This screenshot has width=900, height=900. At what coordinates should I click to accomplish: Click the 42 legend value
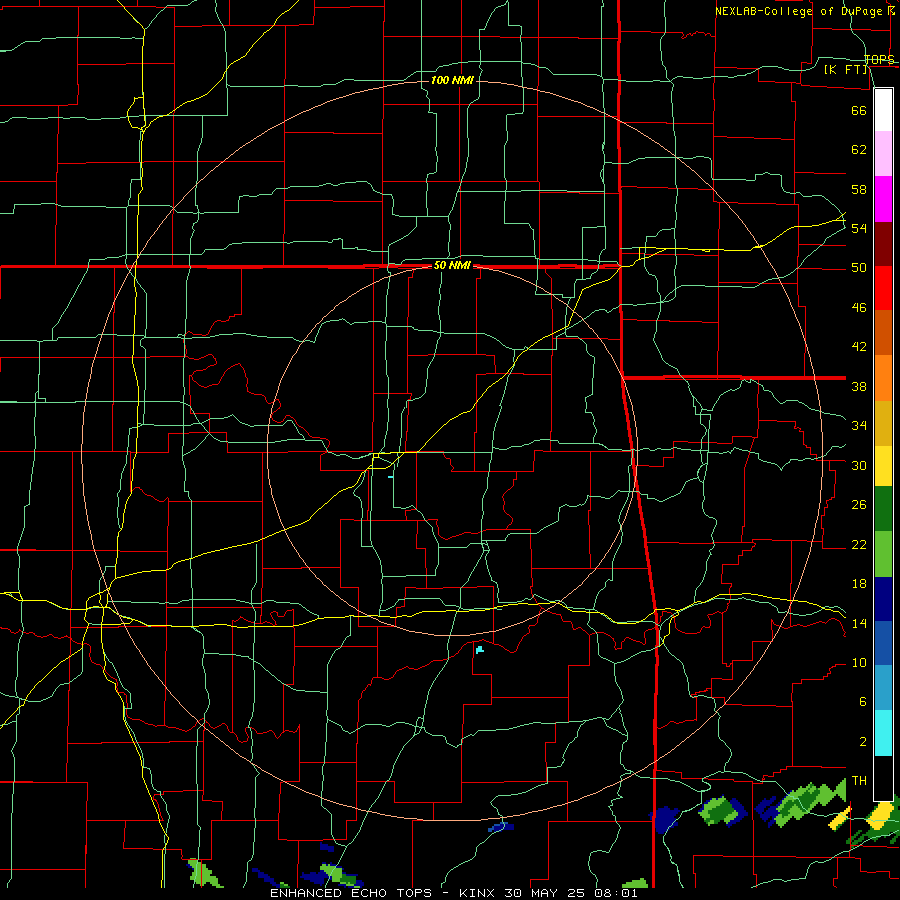pos(859,347)
